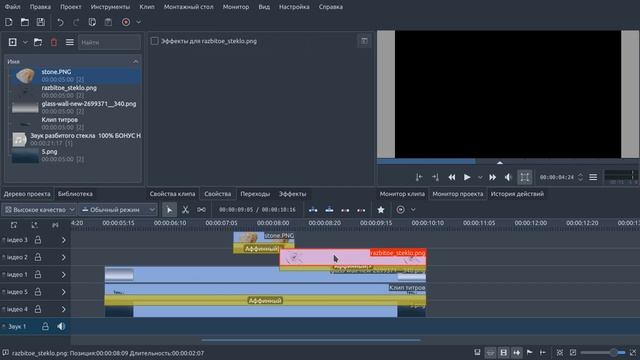This screenshot has height=360, width=640.
Task: Switch to the Эффекты tab
Action: point(292,194)
